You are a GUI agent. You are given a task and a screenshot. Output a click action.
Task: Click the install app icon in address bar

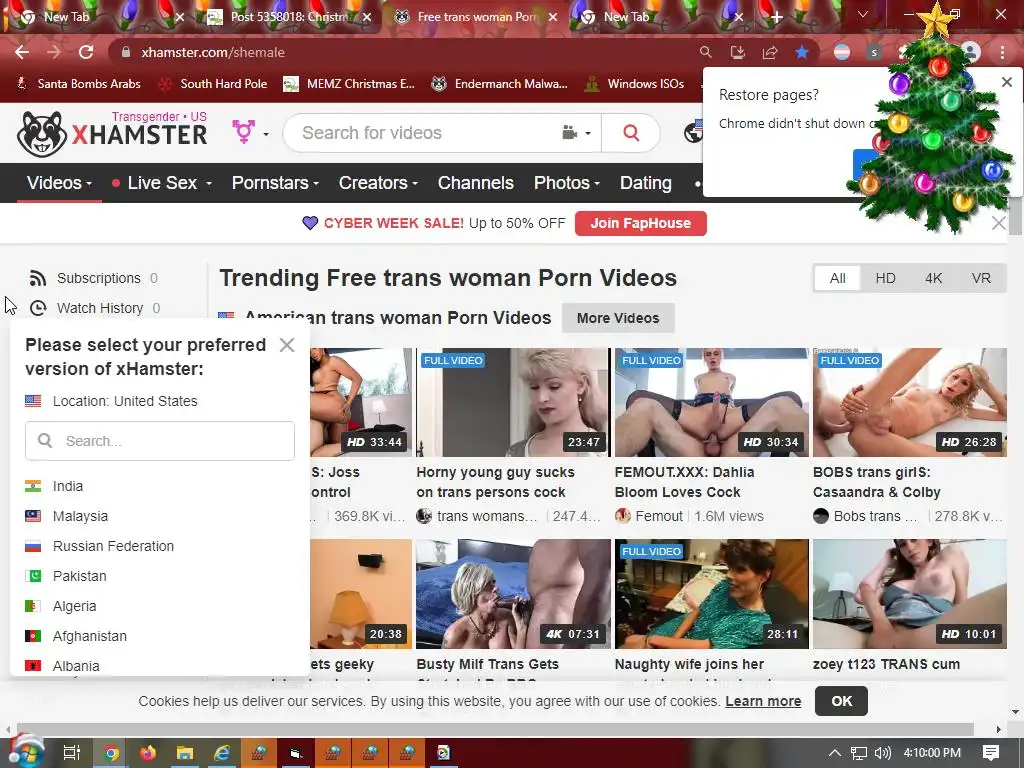pyautogui.click(x=737, y=52)
